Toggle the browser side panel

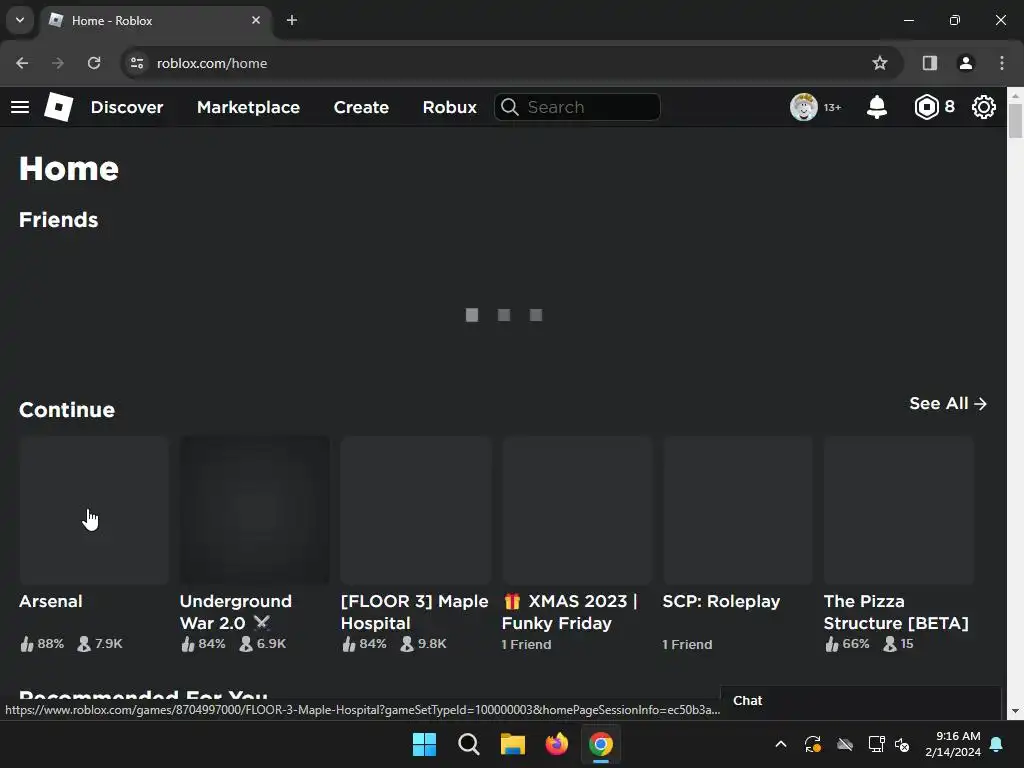point(929,63)
